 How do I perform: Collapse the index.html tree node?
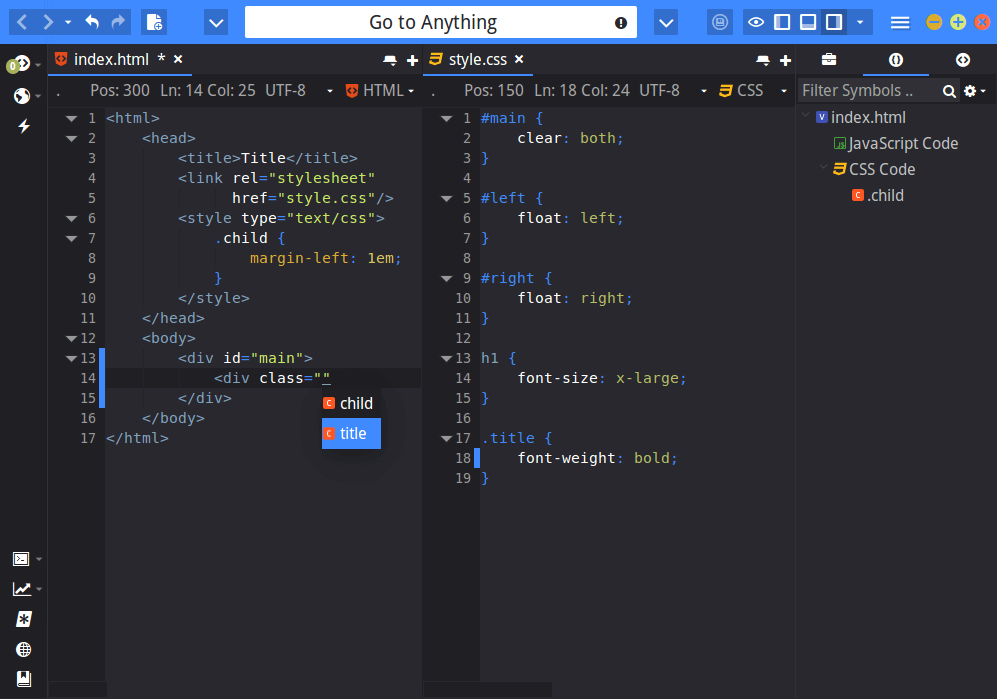click(806, 115)
